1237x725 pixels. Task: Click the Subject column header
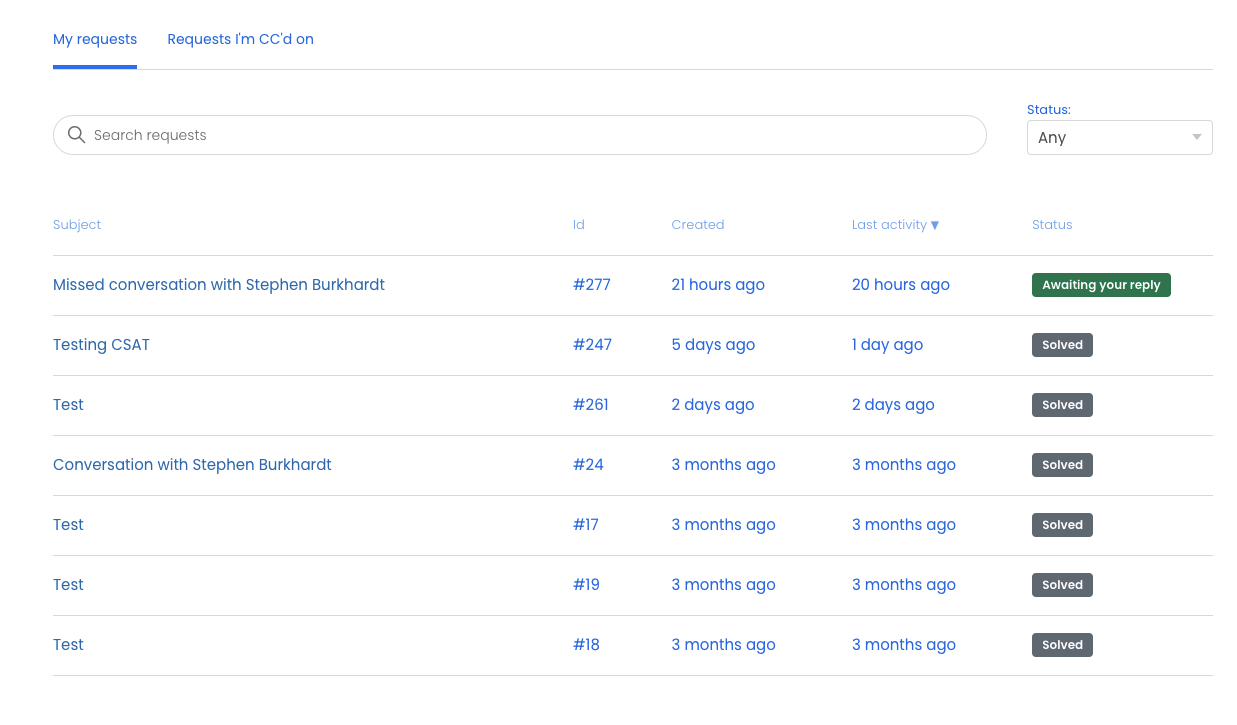click(x=77, y=224)
